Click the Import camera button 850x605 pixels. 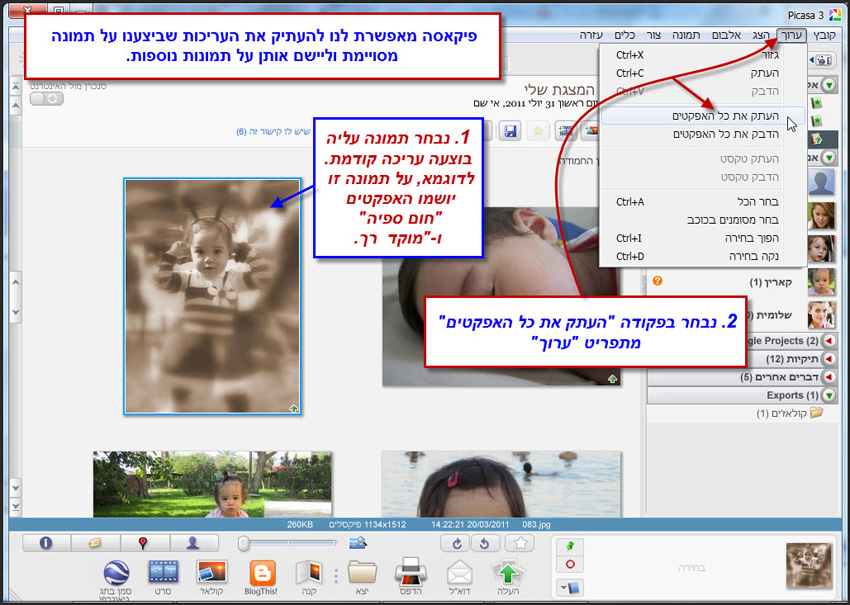click(x=822, y=60)
